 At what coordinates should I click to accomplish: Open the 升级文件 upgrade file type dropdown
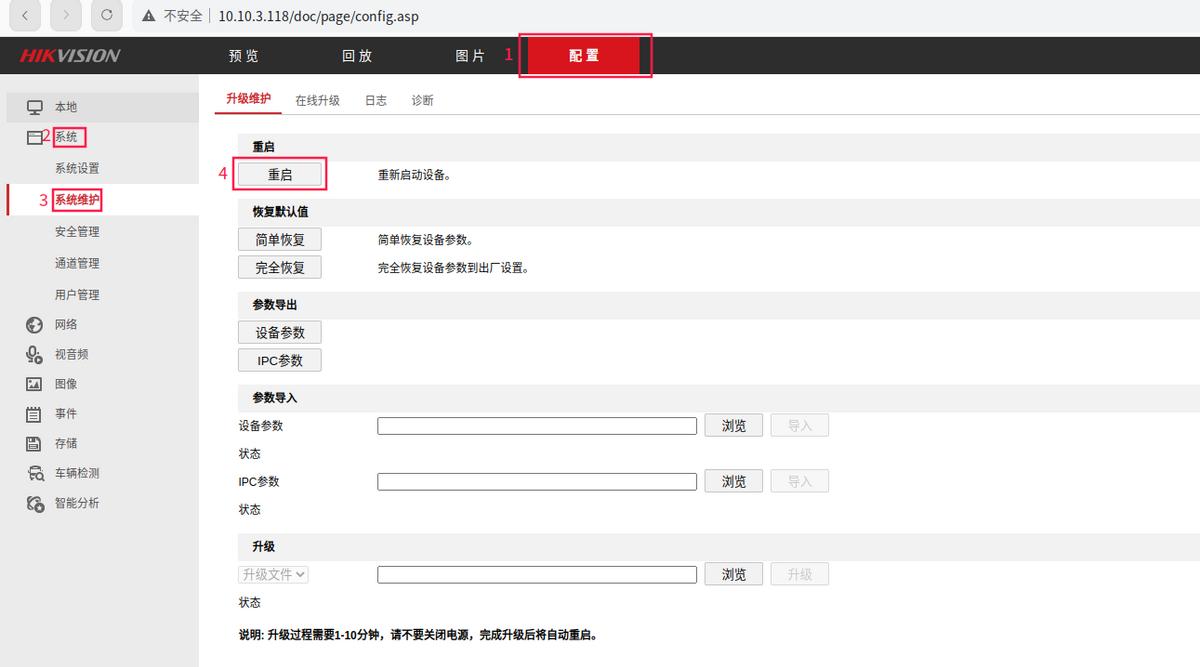point(272,573)
